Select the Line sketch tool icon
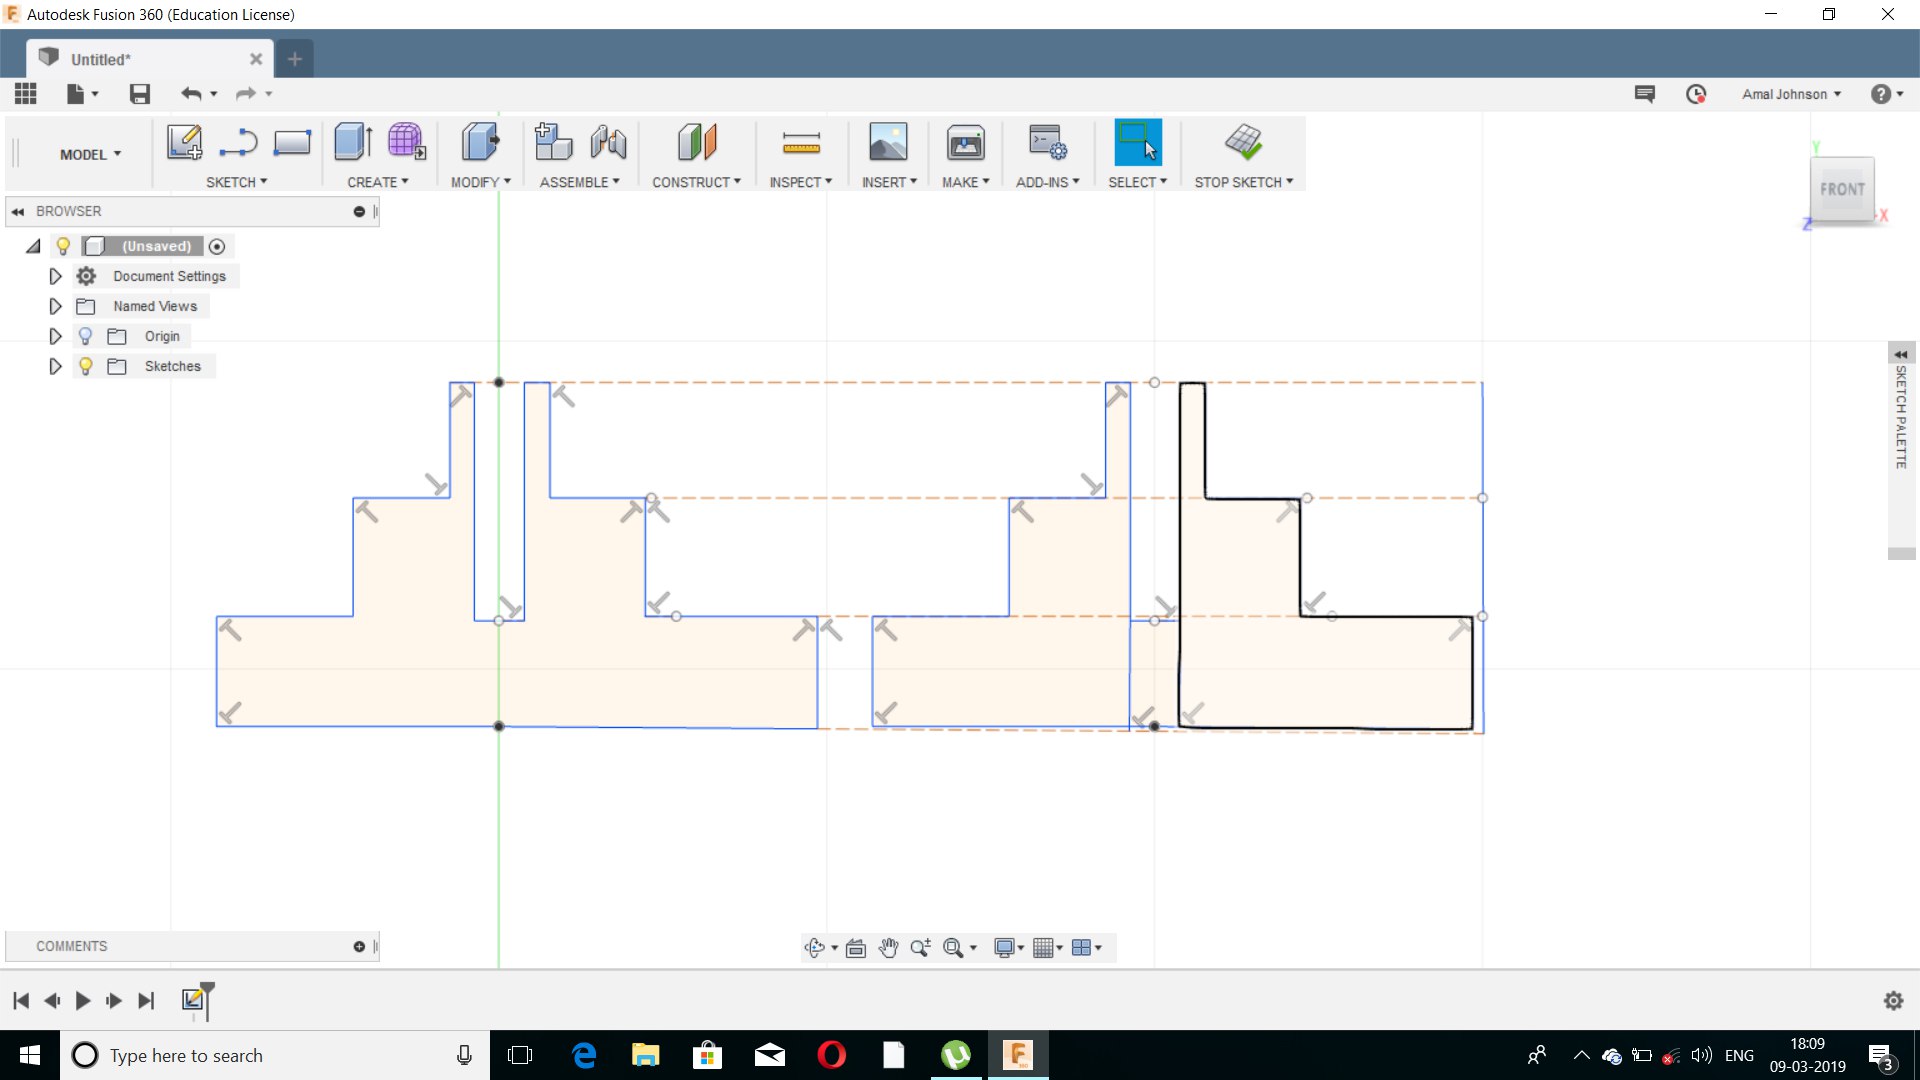Viewport: 1920px width, 1080px height. pyautogui.click(x=238, y=142)
